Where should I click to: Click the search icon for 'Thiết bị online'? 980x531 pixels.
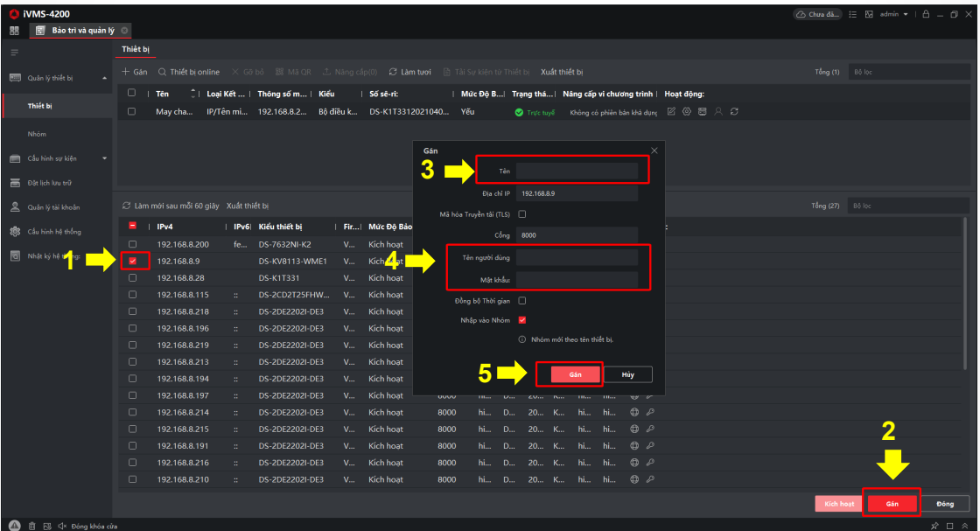(x=162, y=72)
